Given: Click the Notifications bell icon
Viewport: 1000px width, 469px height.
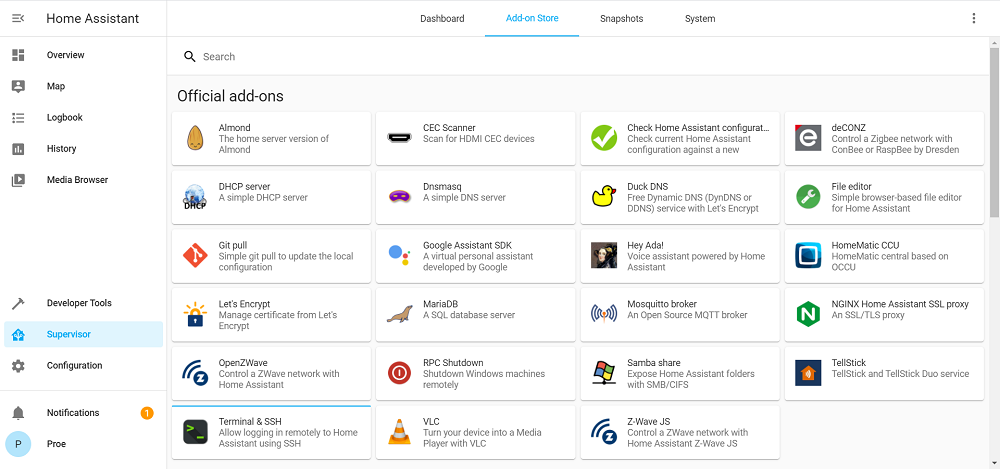Looking at the screenshot, I should click(x=18, y=413).
